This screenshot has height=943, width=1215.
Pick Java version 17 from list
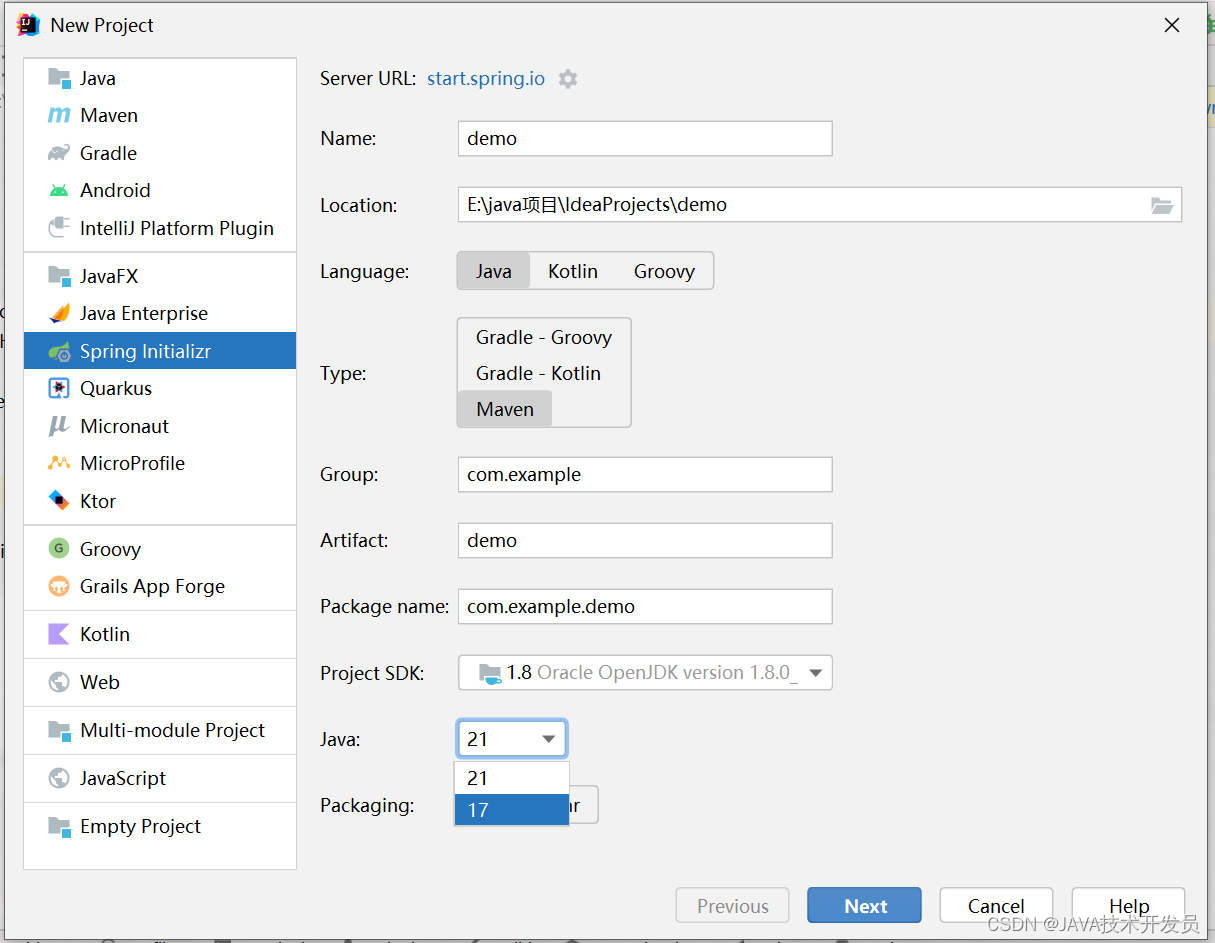[x=511, y=810]
